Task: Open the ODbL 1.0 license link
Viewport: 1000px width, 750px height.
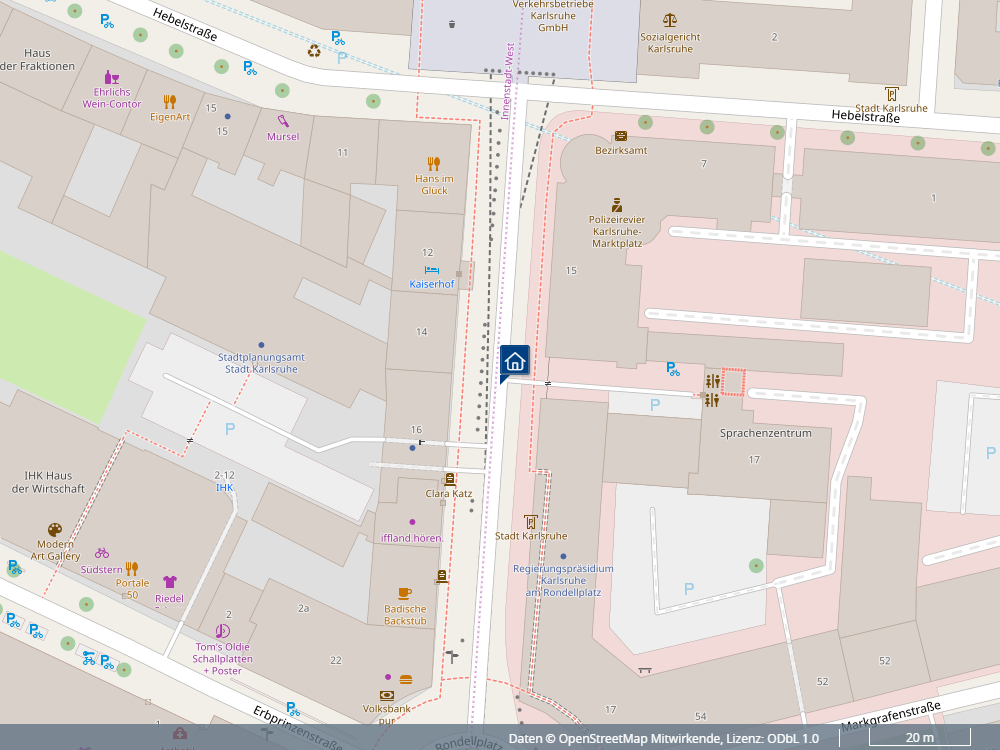Action: coord(793,739)
